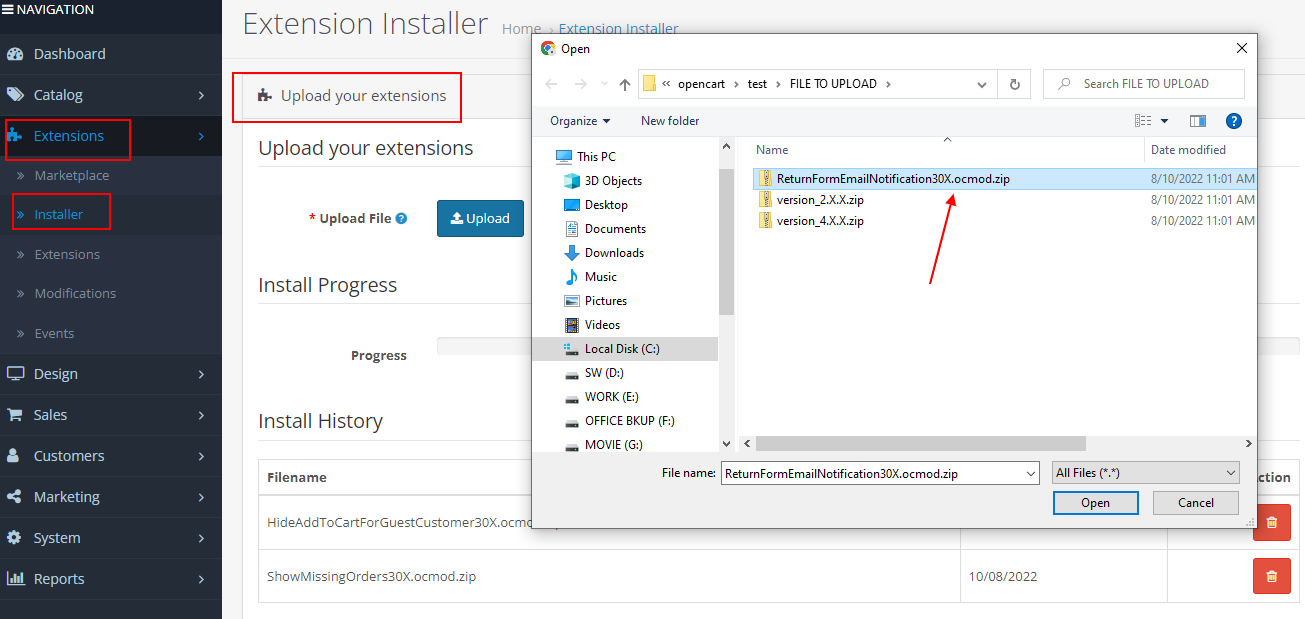Click the horizontal scrollbar in the file list
The image size is (1305, 619).
[920, 443]
